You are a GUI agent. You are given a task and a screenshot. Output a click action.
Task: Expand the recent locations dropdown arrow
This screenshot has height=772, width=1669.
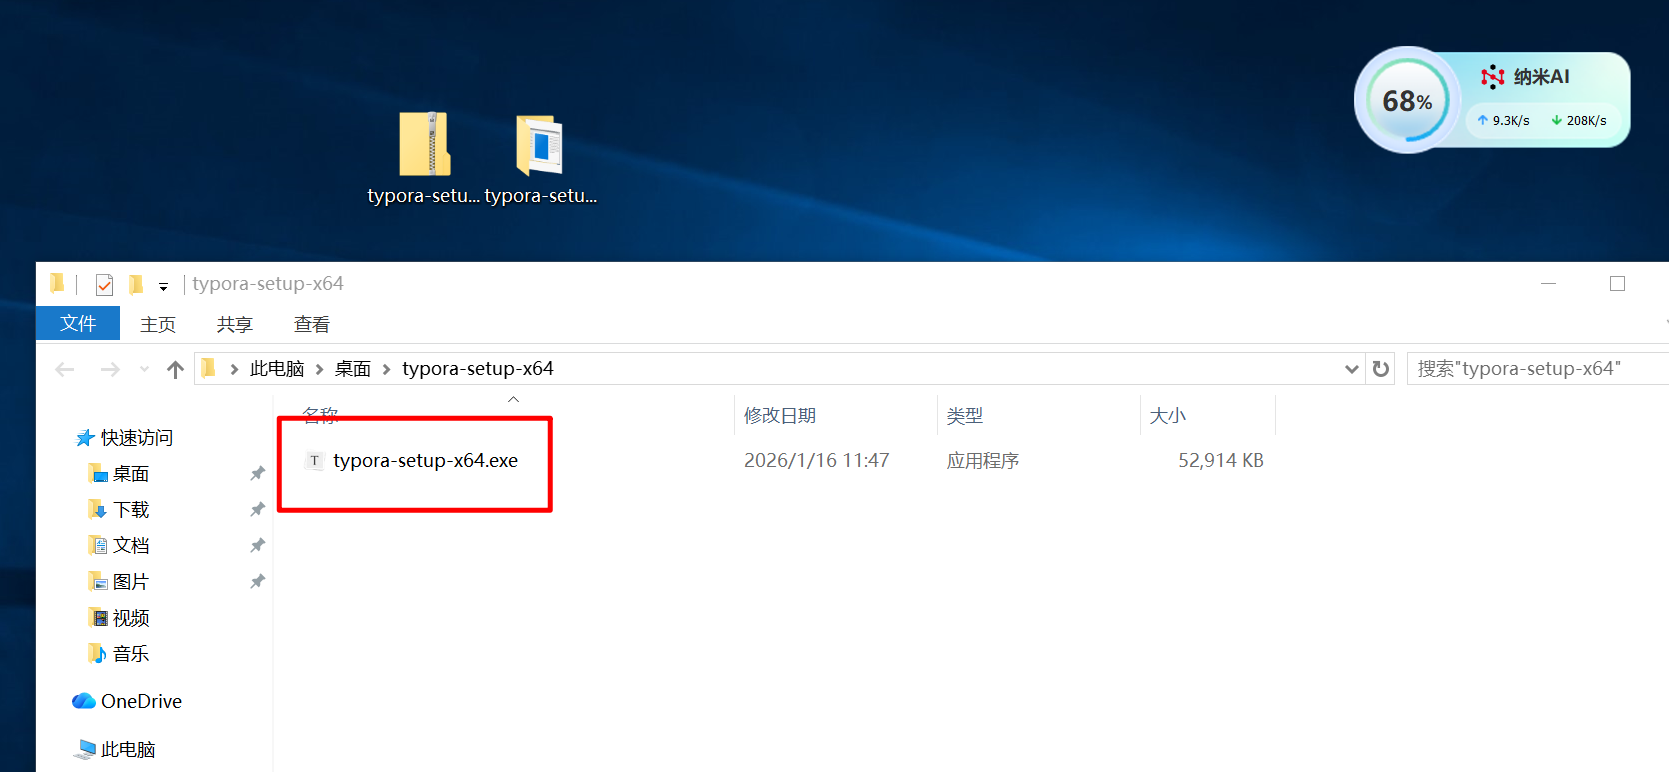[144, 370]
